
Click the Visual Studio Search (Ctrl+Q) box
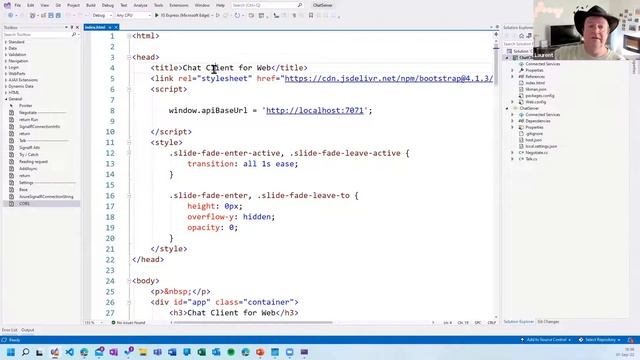pos(267,5)
